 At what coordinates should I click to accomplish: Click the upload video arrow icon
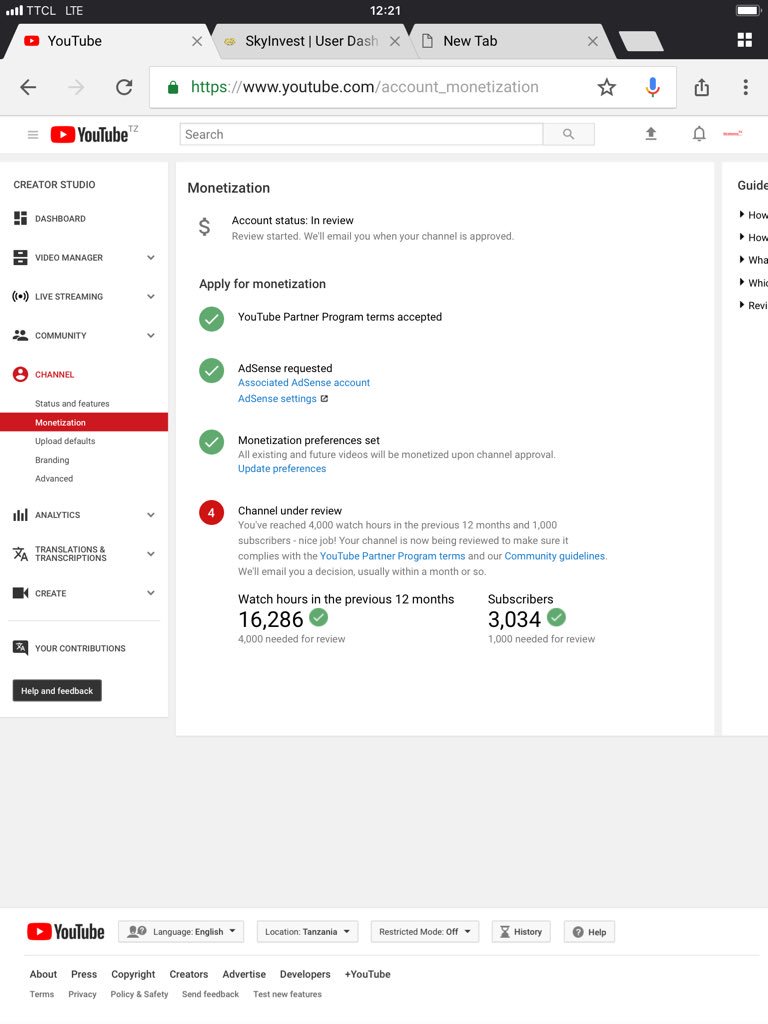[x=650, y=134]
